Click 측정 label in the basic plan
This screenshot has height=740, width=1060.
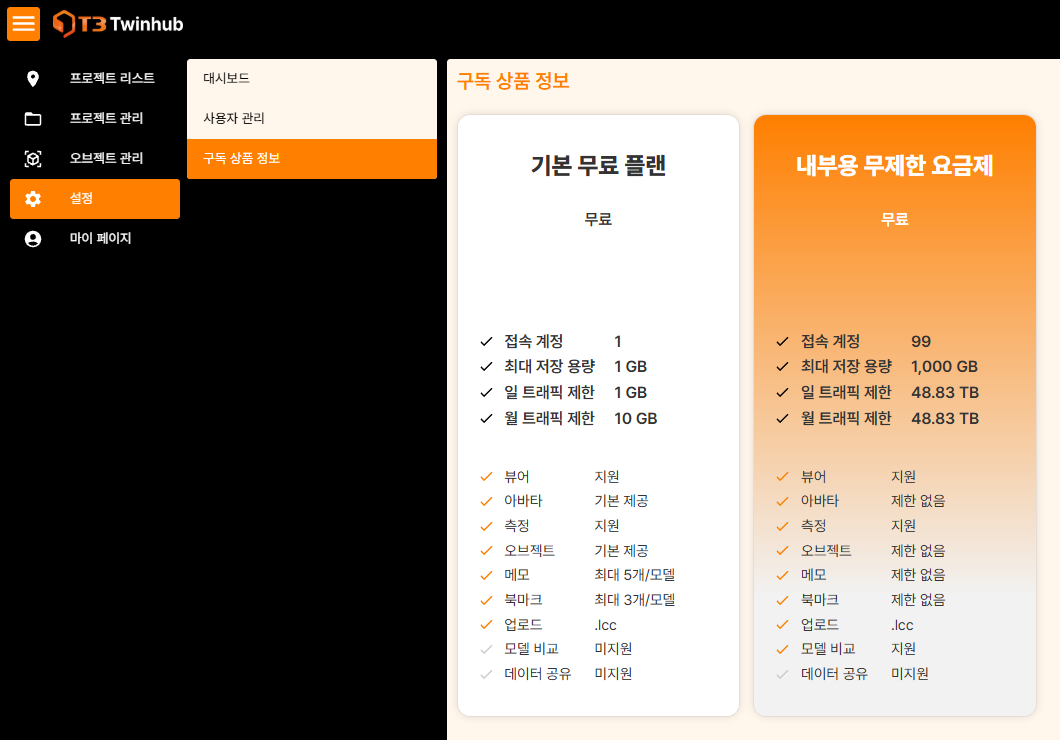point(516,526)
